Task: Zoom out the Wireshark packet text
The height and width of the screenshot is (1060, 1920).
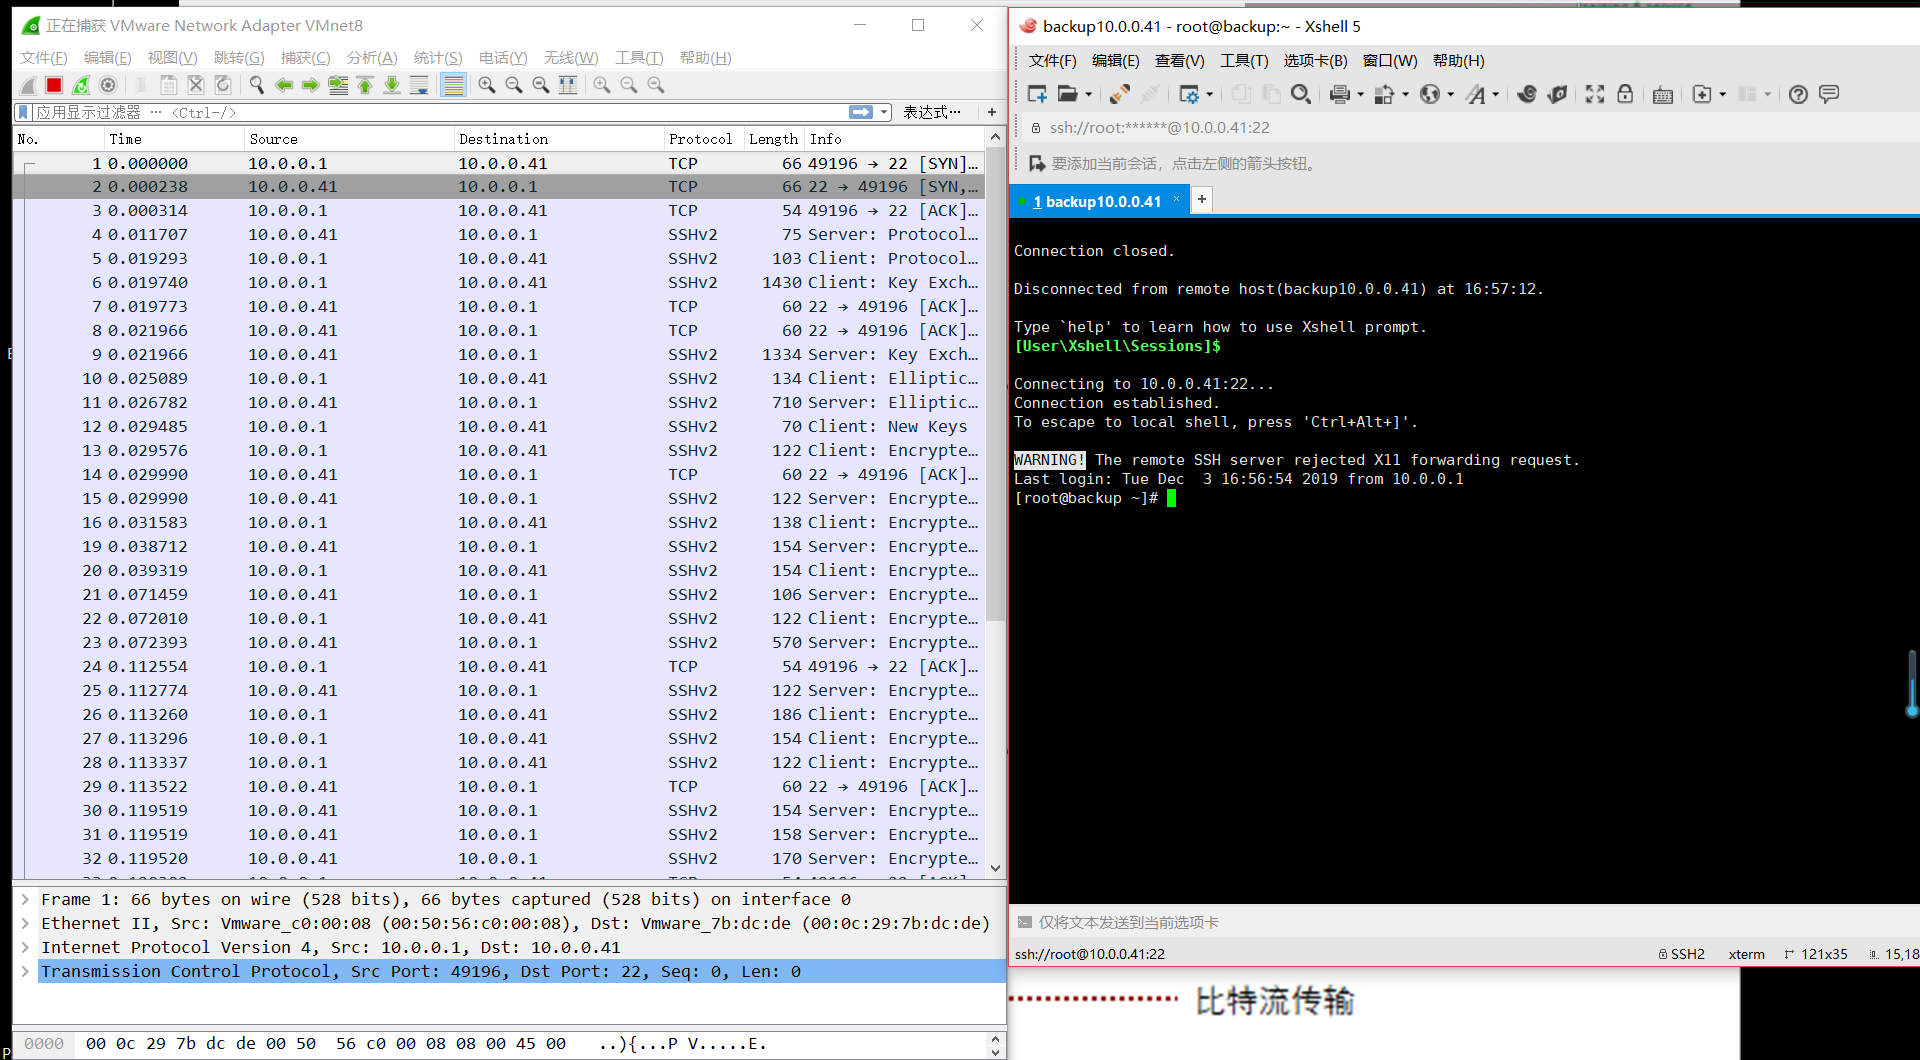Action: click(x=514, y=85)
